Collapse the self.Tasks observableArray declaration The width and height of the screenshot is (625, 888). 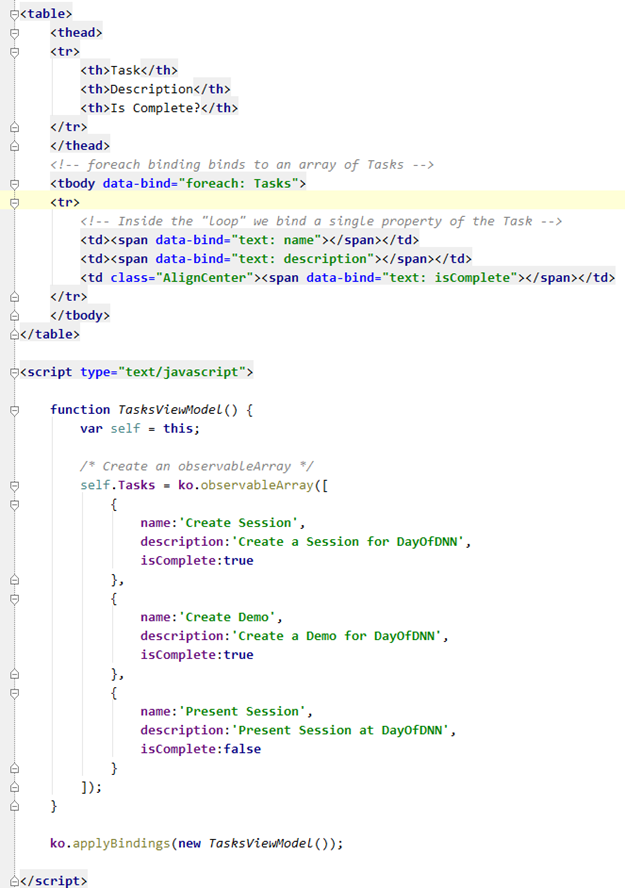click(x=15, y=485)
